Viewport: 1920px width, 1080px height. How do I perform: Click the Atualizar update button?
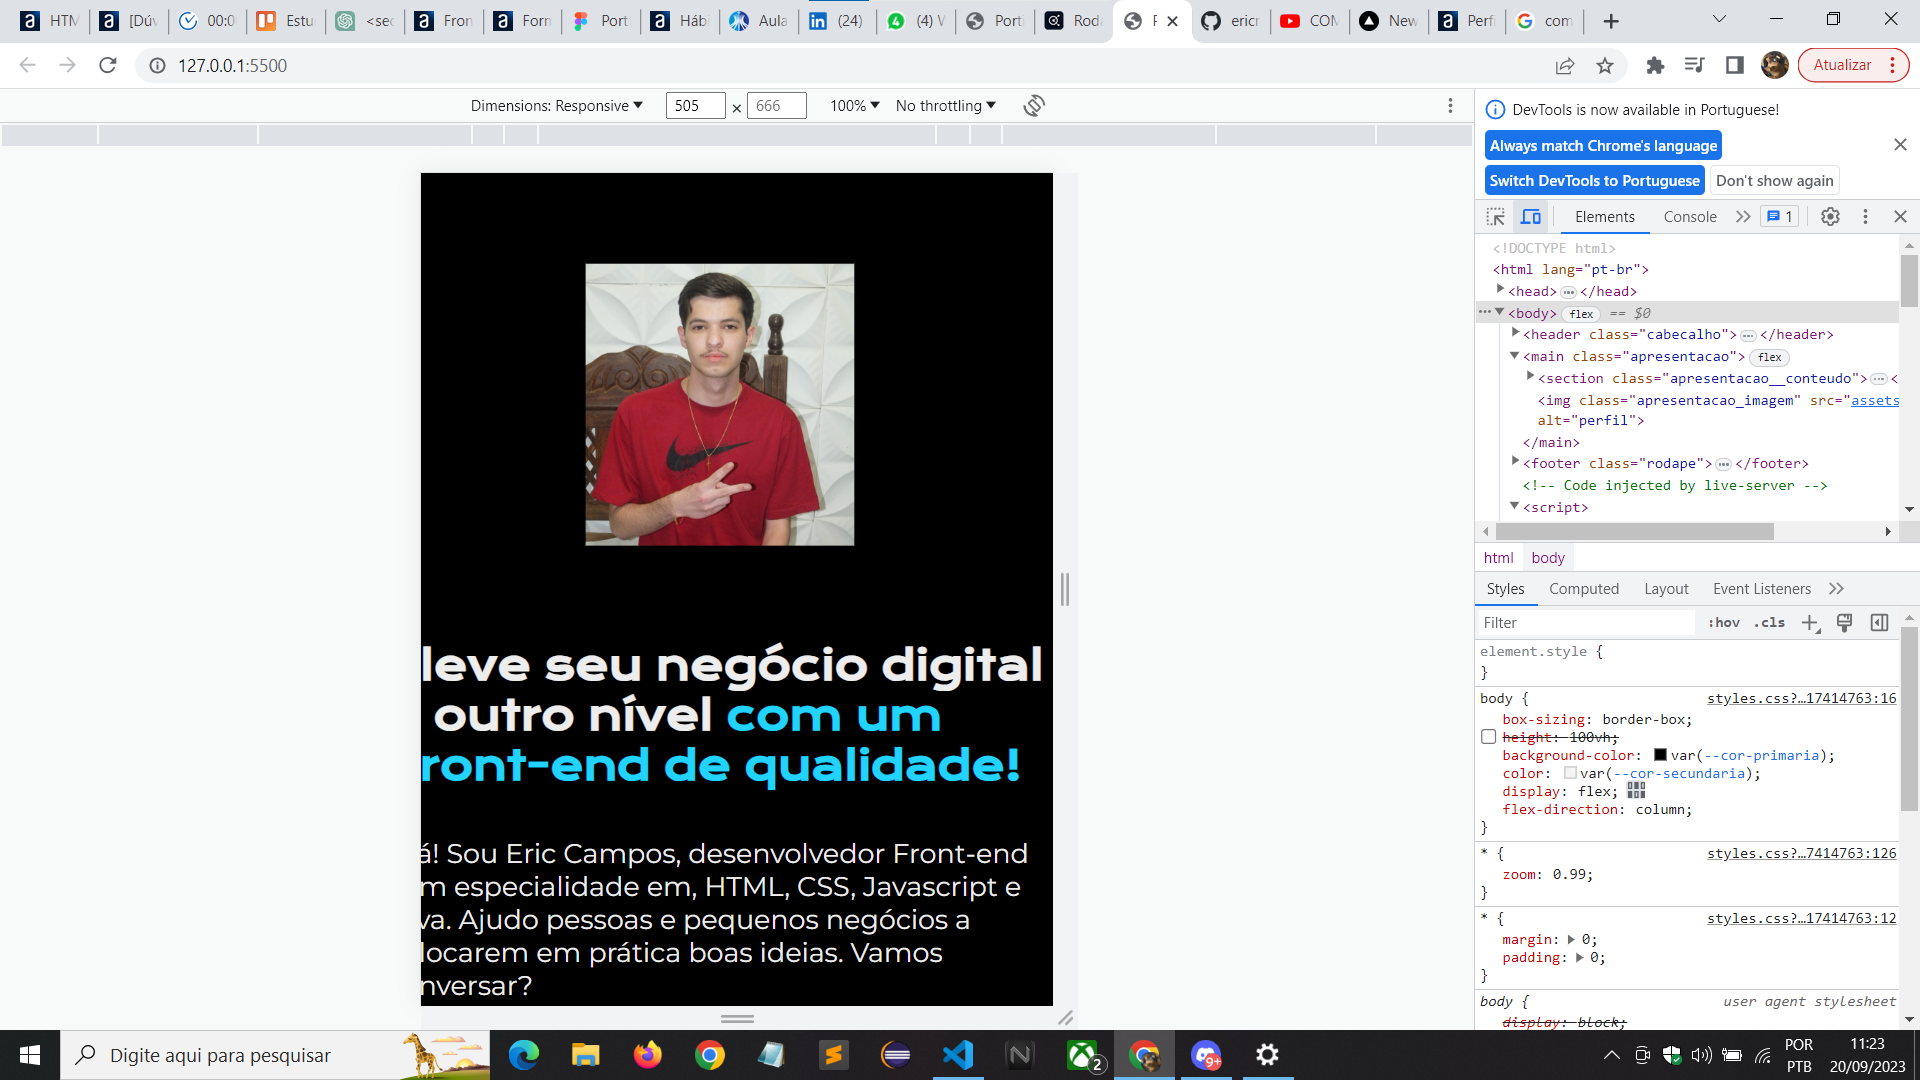click(x=1853, y=65)
